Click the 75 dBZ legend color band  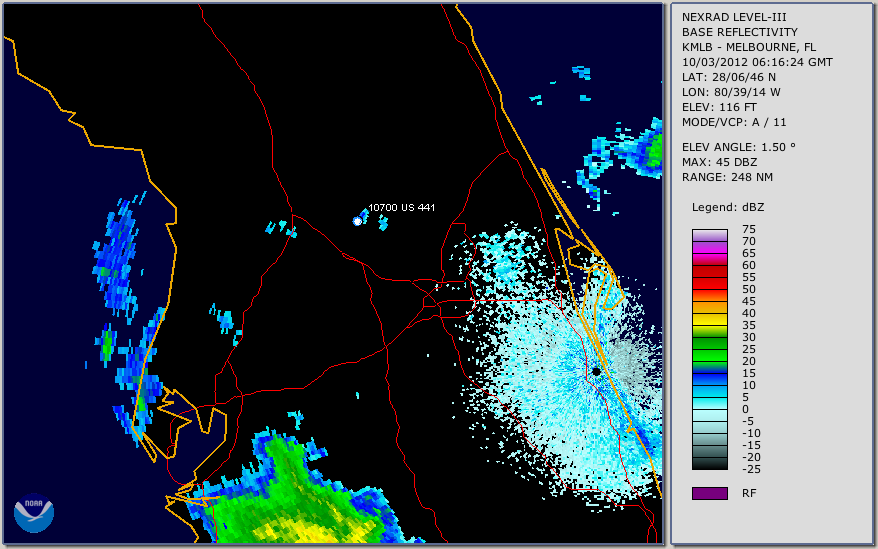(709, 235)
